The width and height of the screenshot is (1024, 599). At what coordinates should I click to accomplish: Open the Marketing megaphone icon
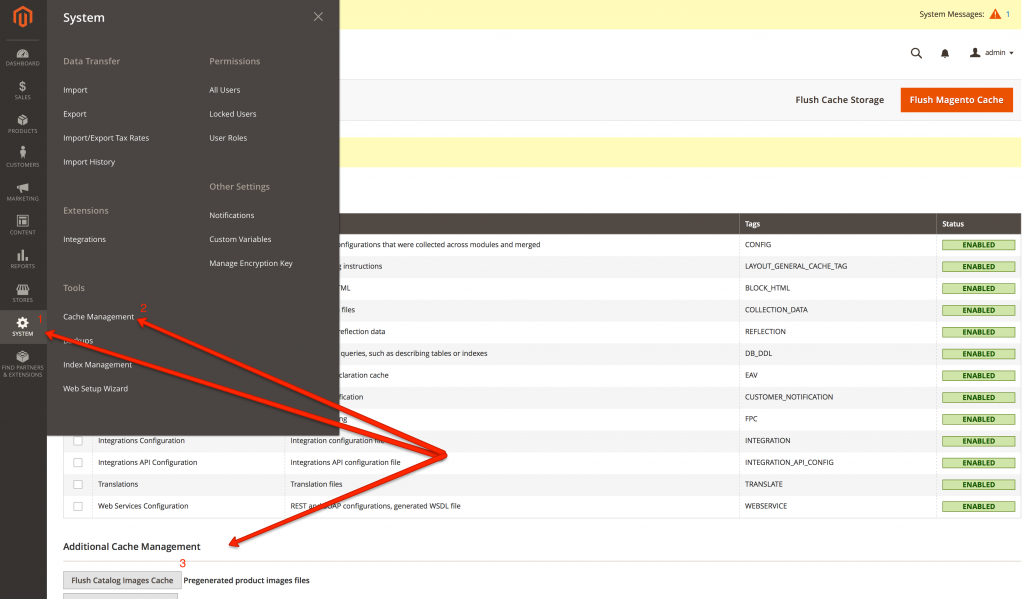point(22,191)
